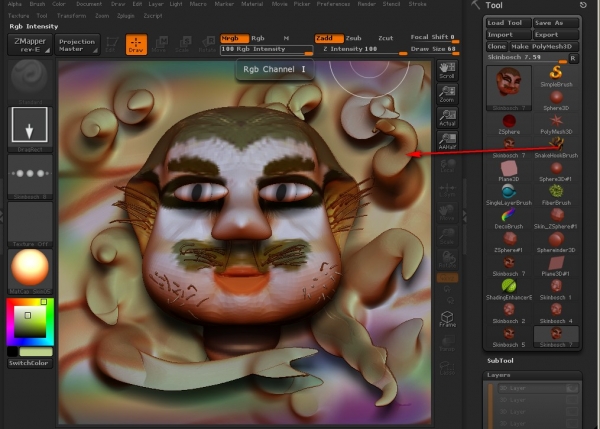Select the Skinbosch 4 tool
This screenshot has height=429, width=600.
click(556, 310)
